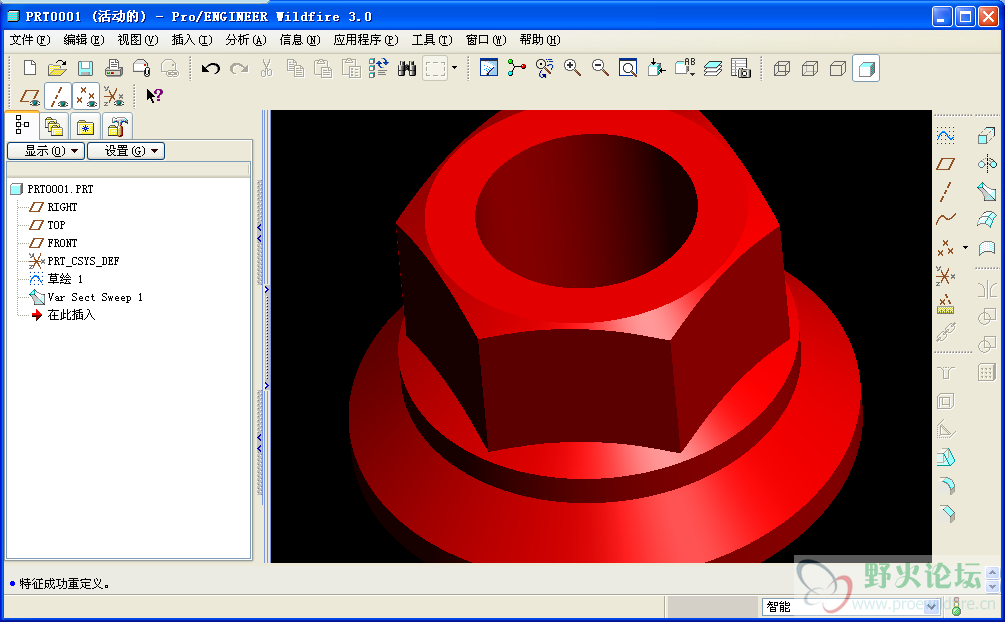Image resolution: width=1005 pixels, height=622 pixels.
Task: Select the Revolve tool
Action: 986,164
